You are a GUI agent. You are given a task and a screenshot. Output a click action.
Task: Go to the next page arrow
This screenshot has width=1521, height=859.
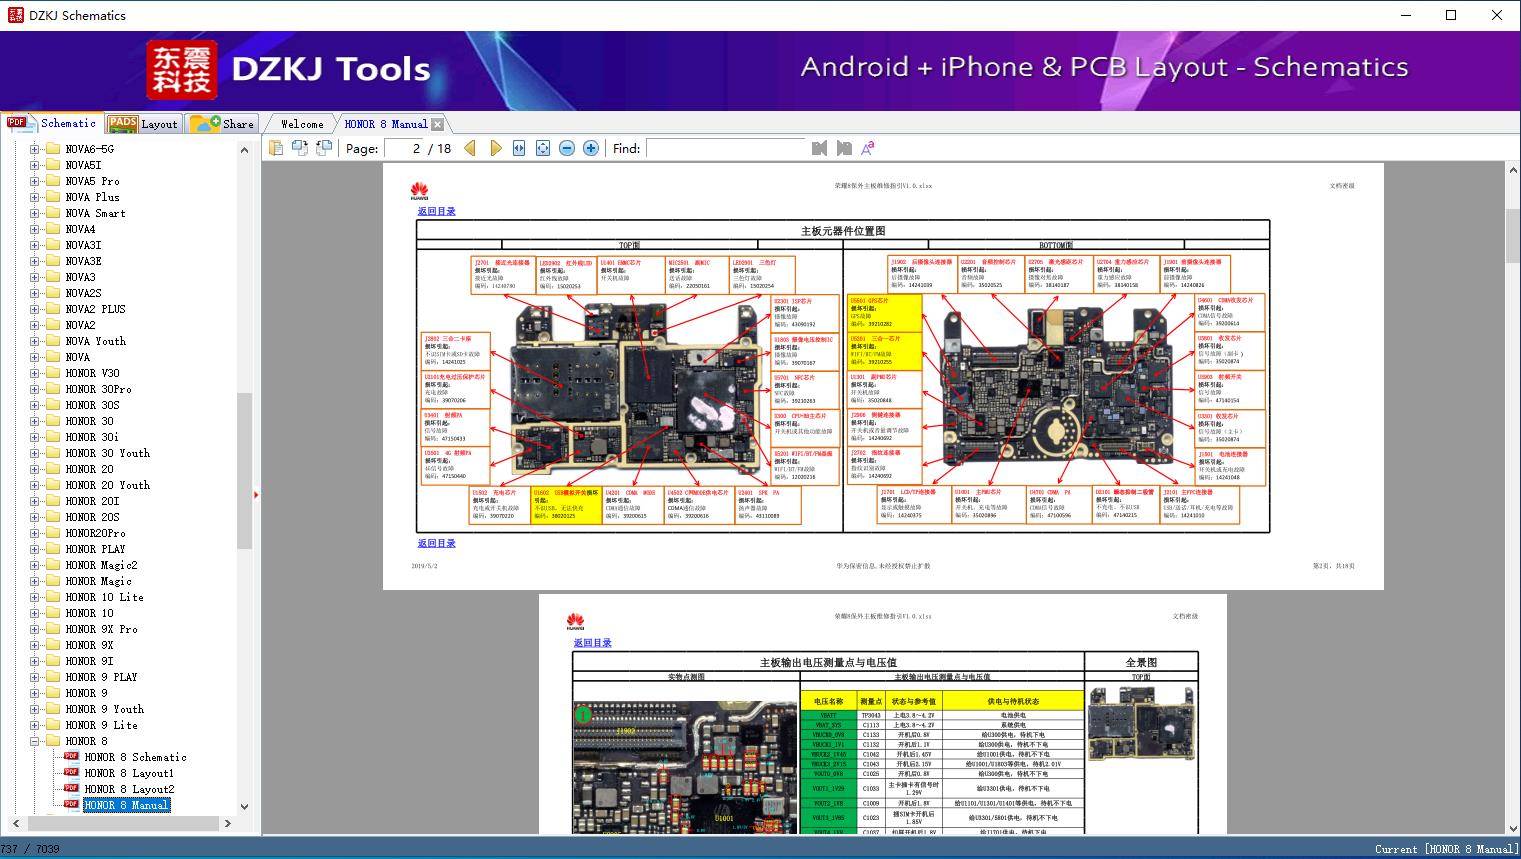[x=495, y=148]
